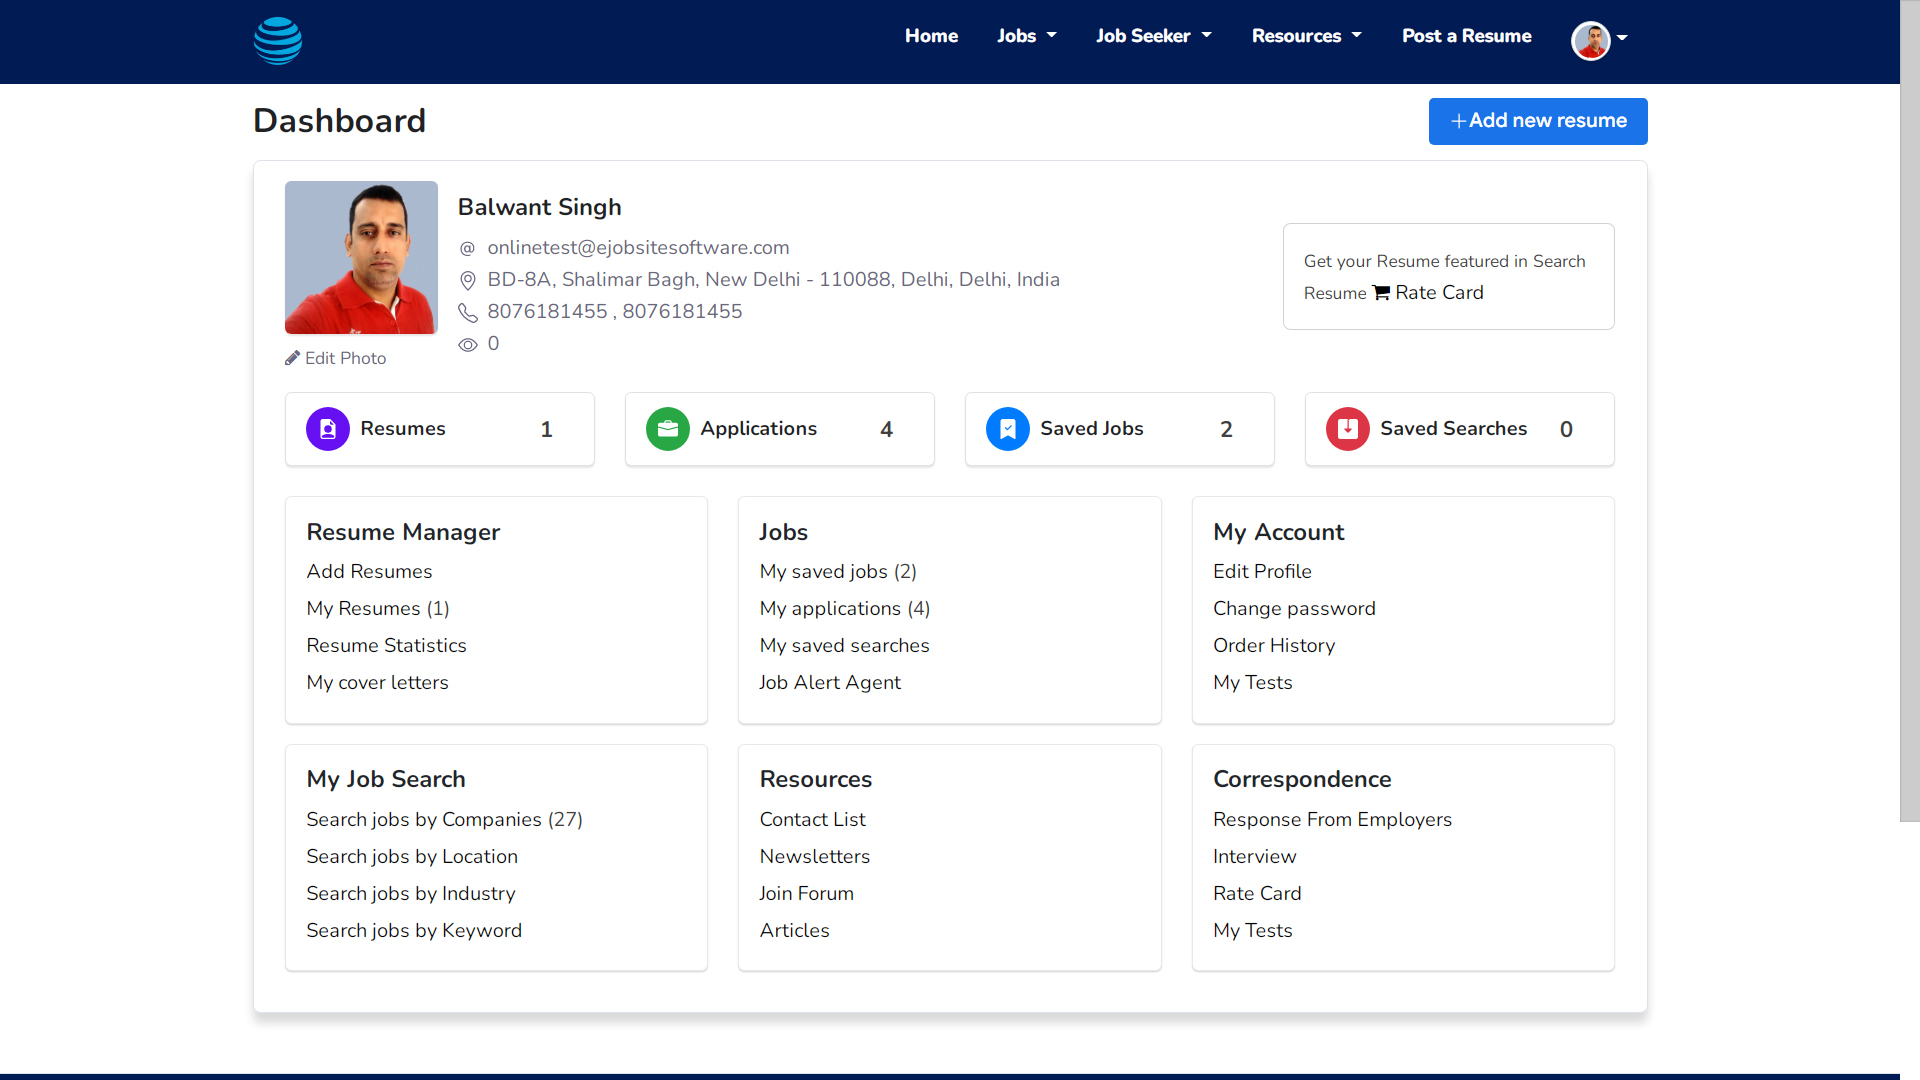This screenshot has width=1920, height=1080.
Task: Click the blue Saved Jobs bookmark icon
Action: (x=1008, y=429)
